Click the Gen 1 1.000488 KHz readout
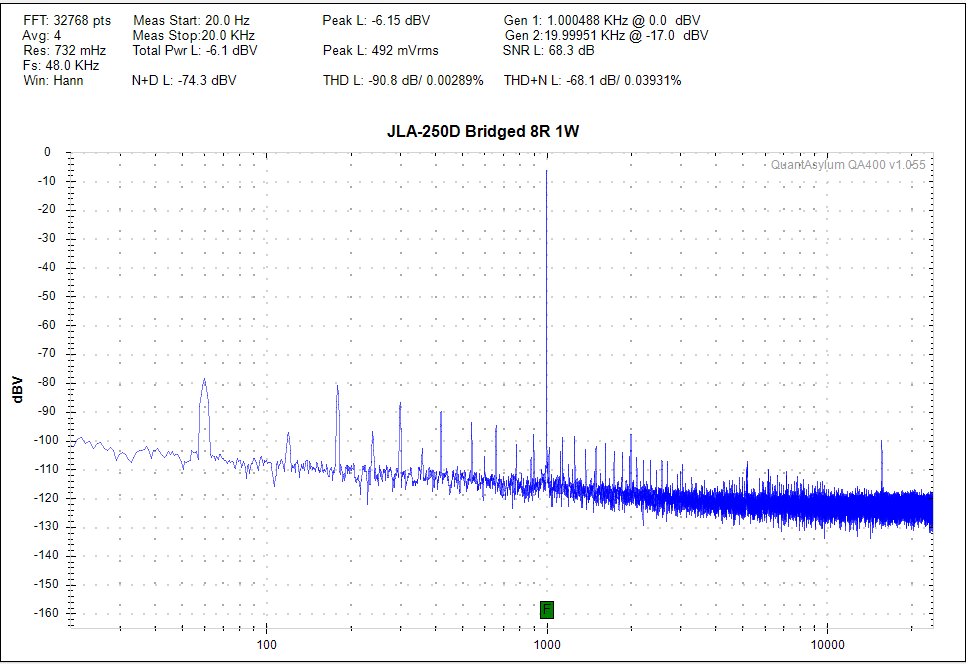Viewport: 966px width, 664px height. pos(602,20)
